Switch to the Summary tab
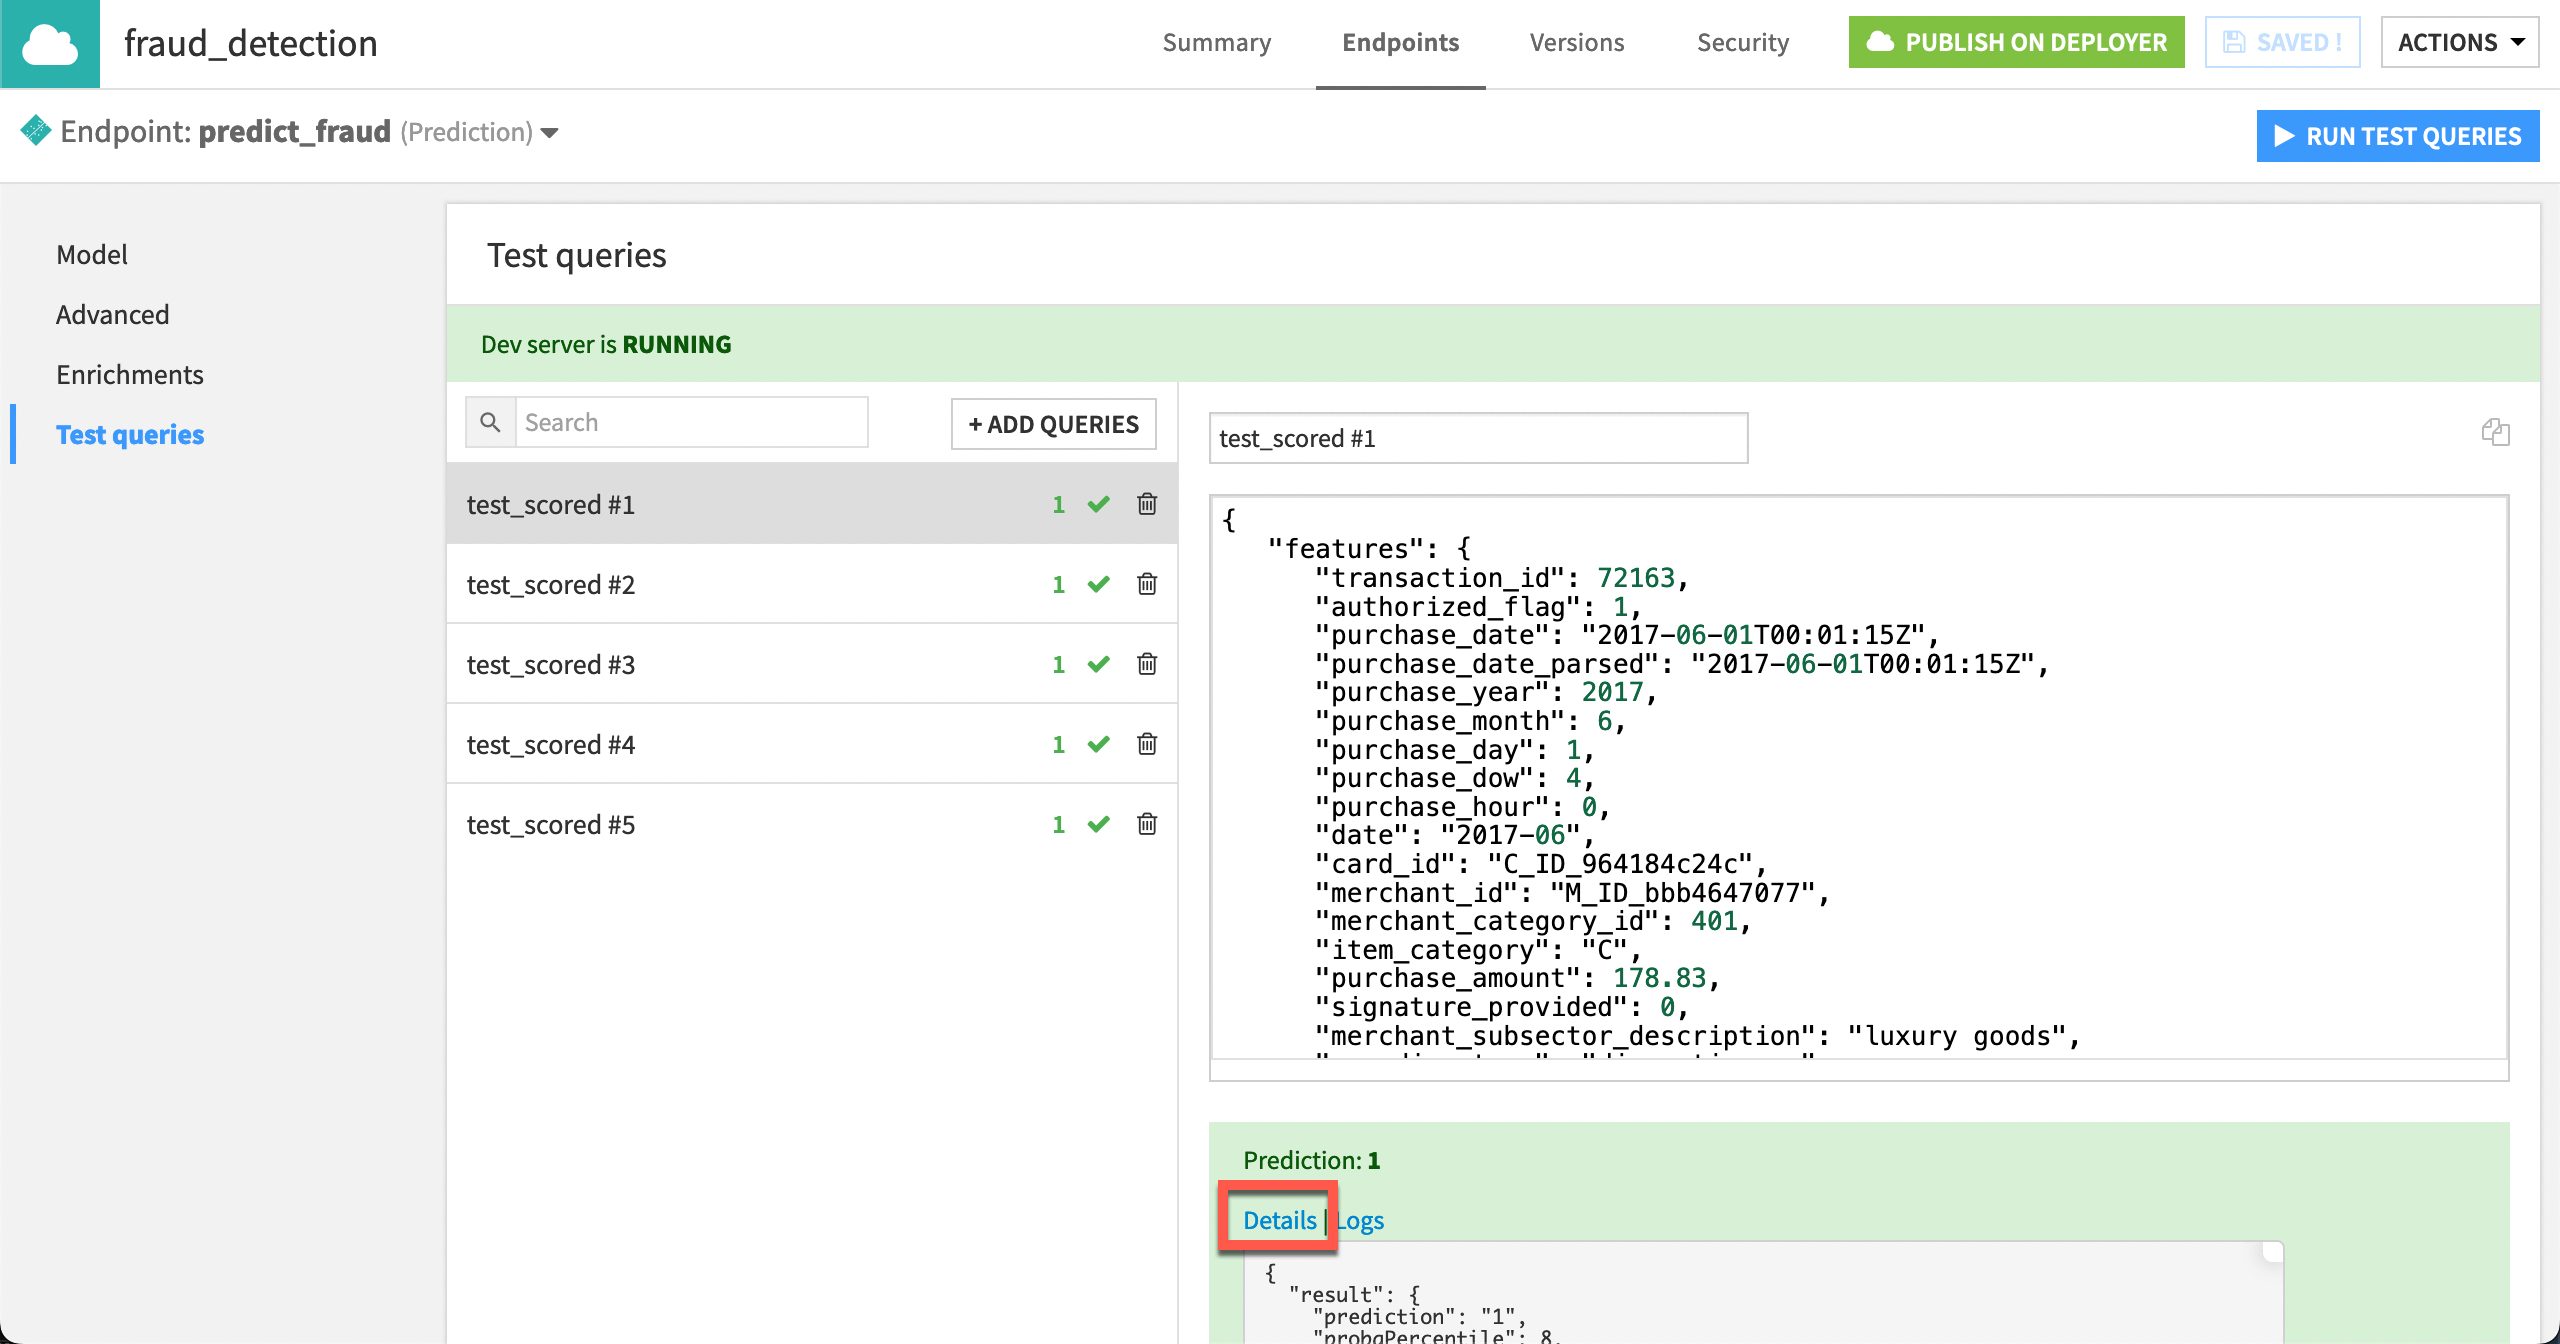The image size is (2560, 1344). coord(1216,42)
